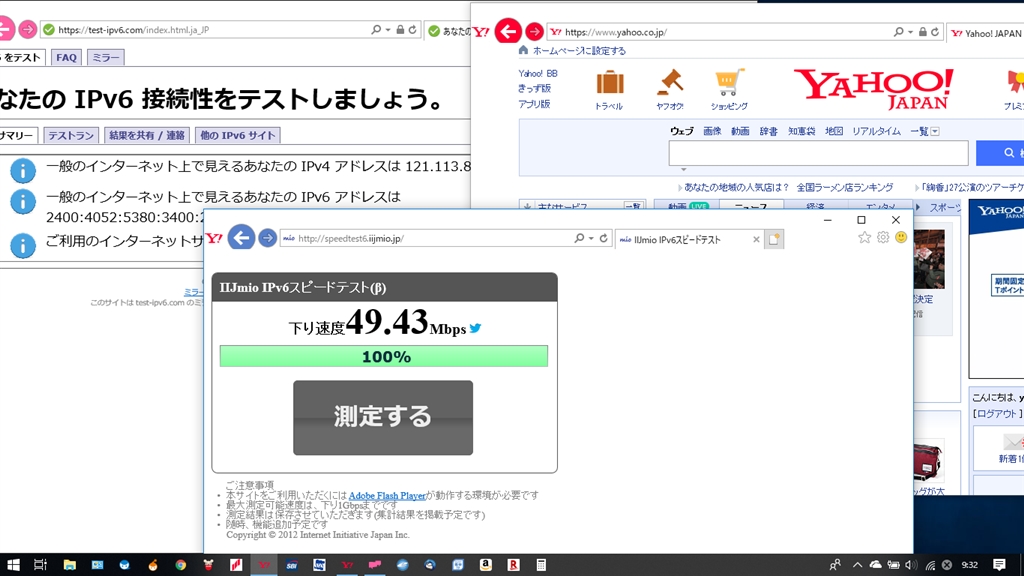1024x576 pixels.
Task: Open the テストラン tab on test-ipv6
Action: pyautogui.click(x=71, y=135)
